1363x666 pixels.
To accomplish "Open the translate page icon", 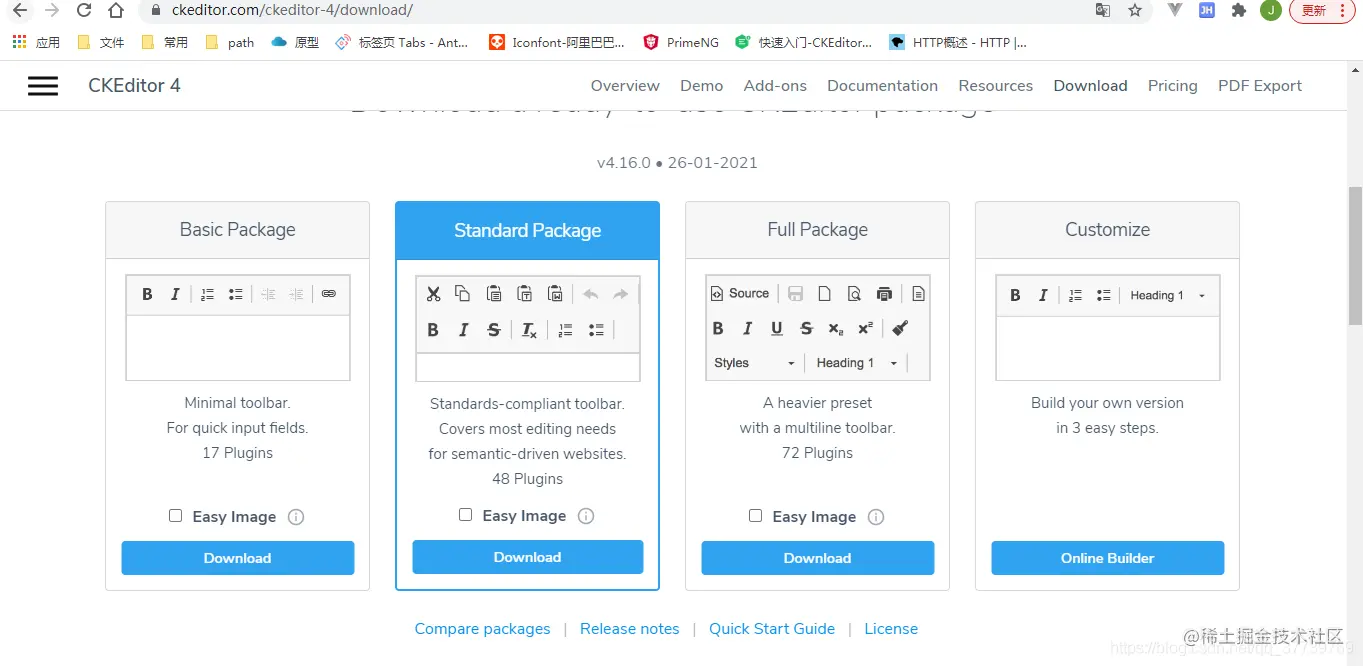I will pos(1103,10).
